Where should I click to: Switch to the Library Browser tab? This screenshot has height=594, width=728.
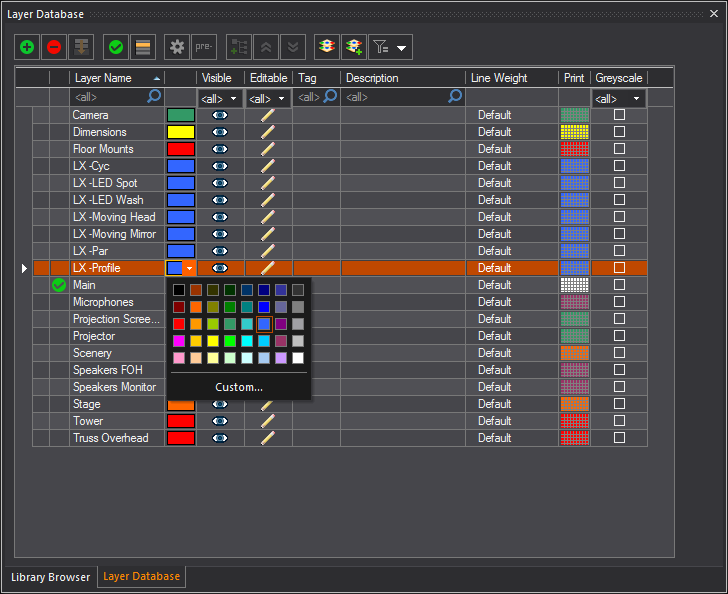pyautogui.click(x=48, y=577)
